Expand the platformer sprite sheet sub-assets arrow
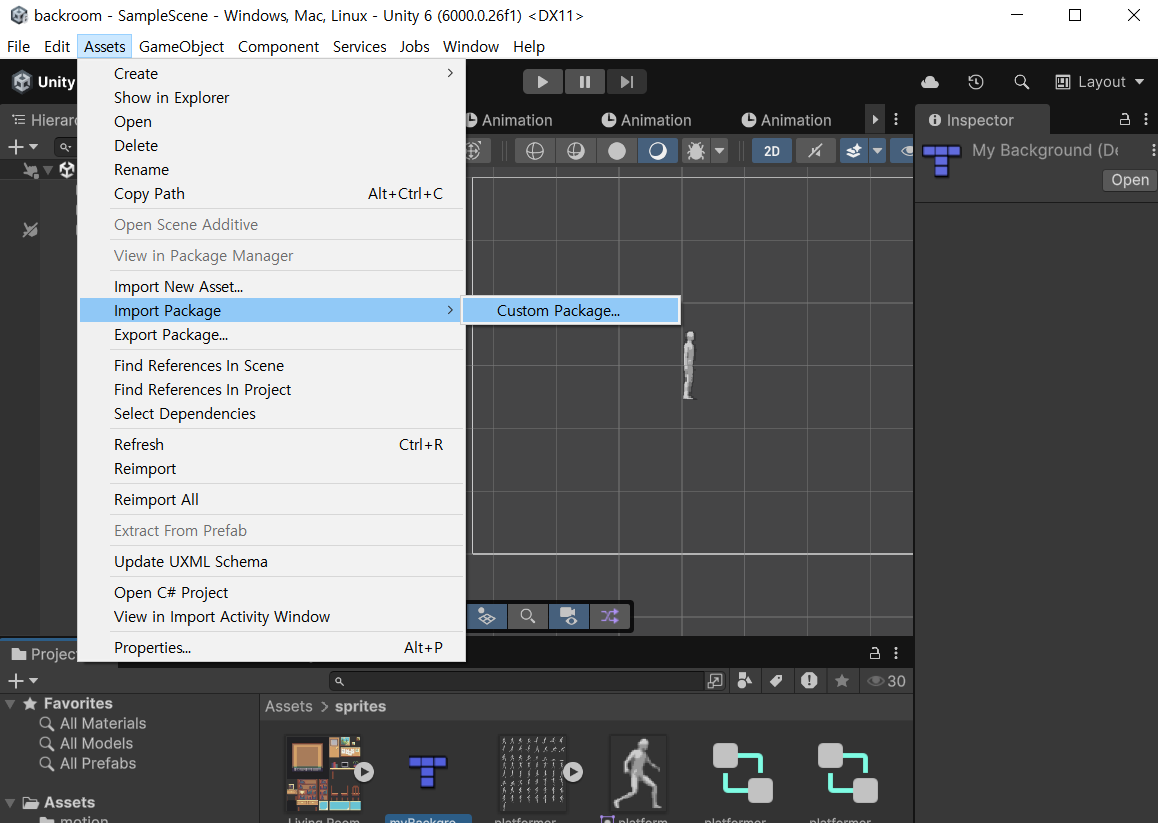 point(573,772)
